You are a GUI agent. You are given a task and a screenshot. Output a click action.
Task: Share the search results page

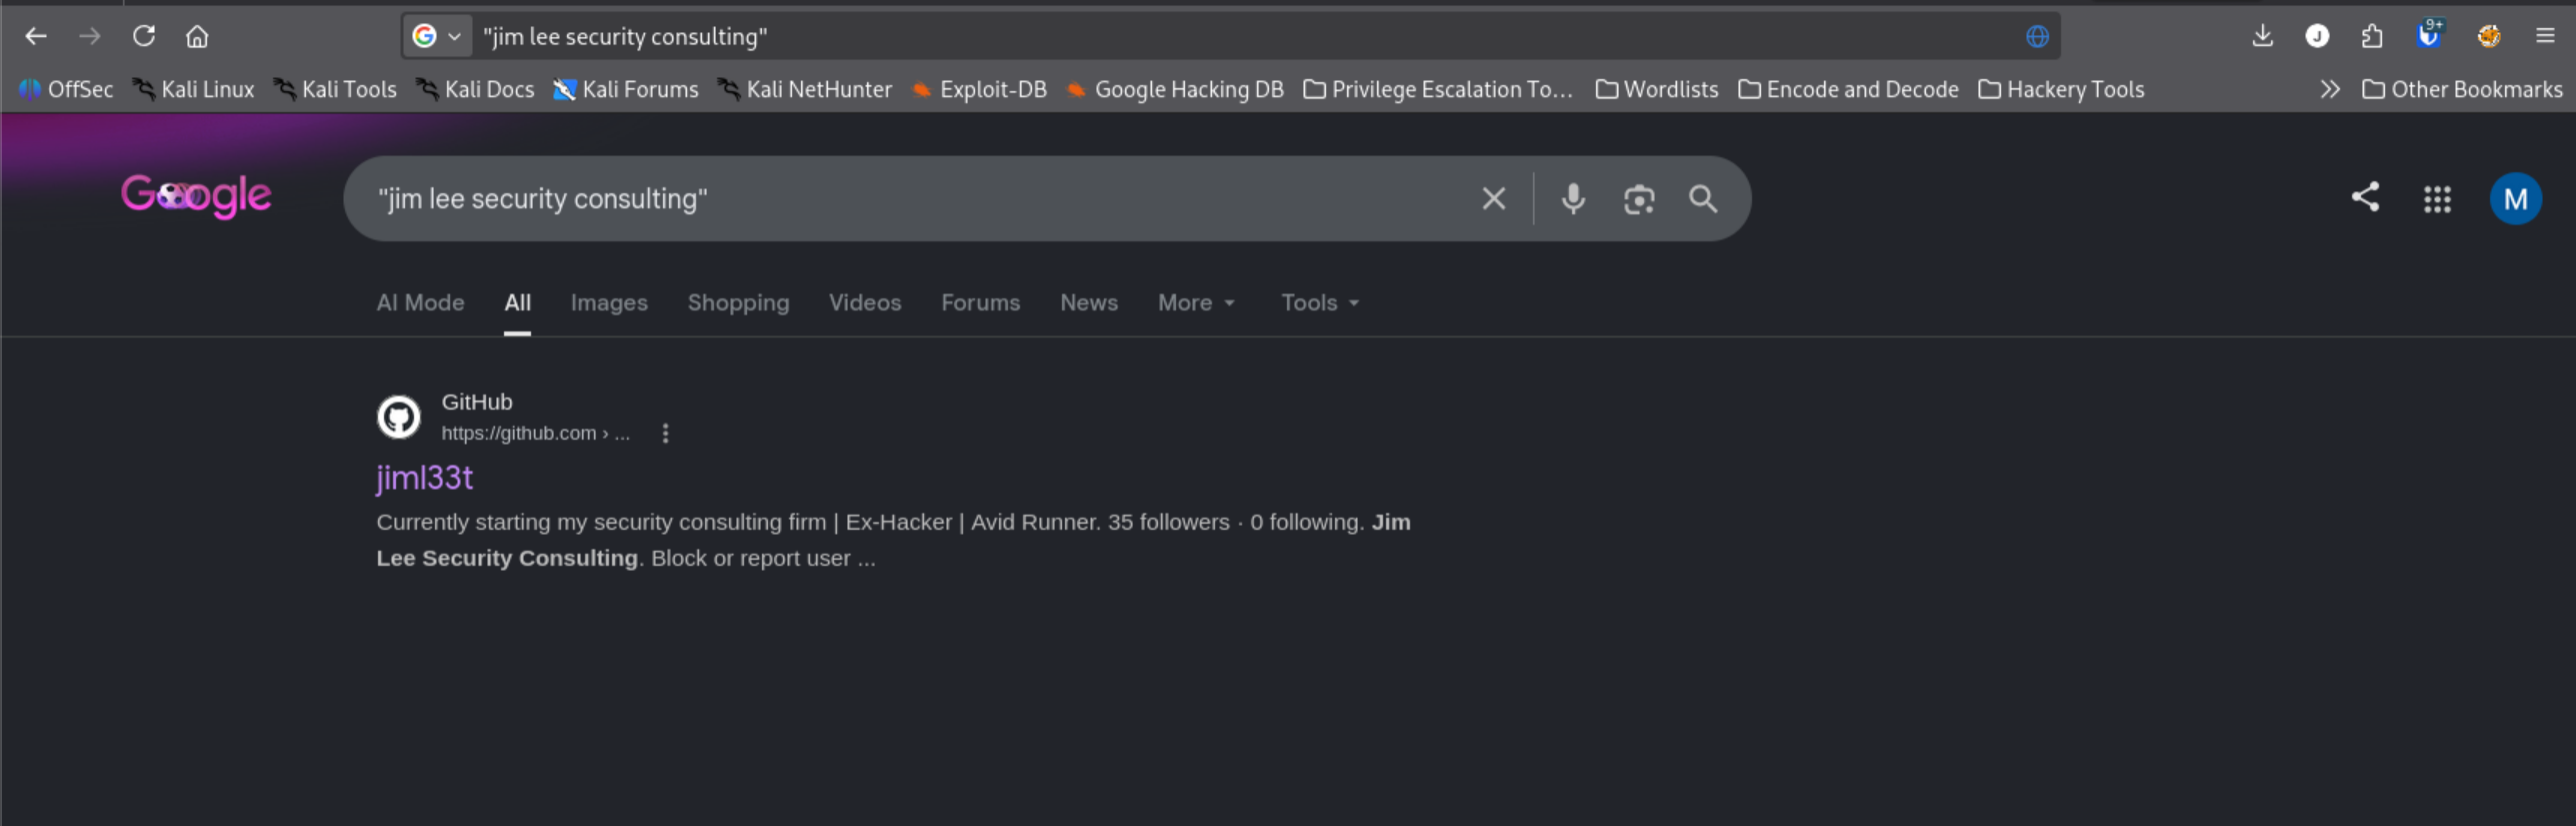(2364, 197)
